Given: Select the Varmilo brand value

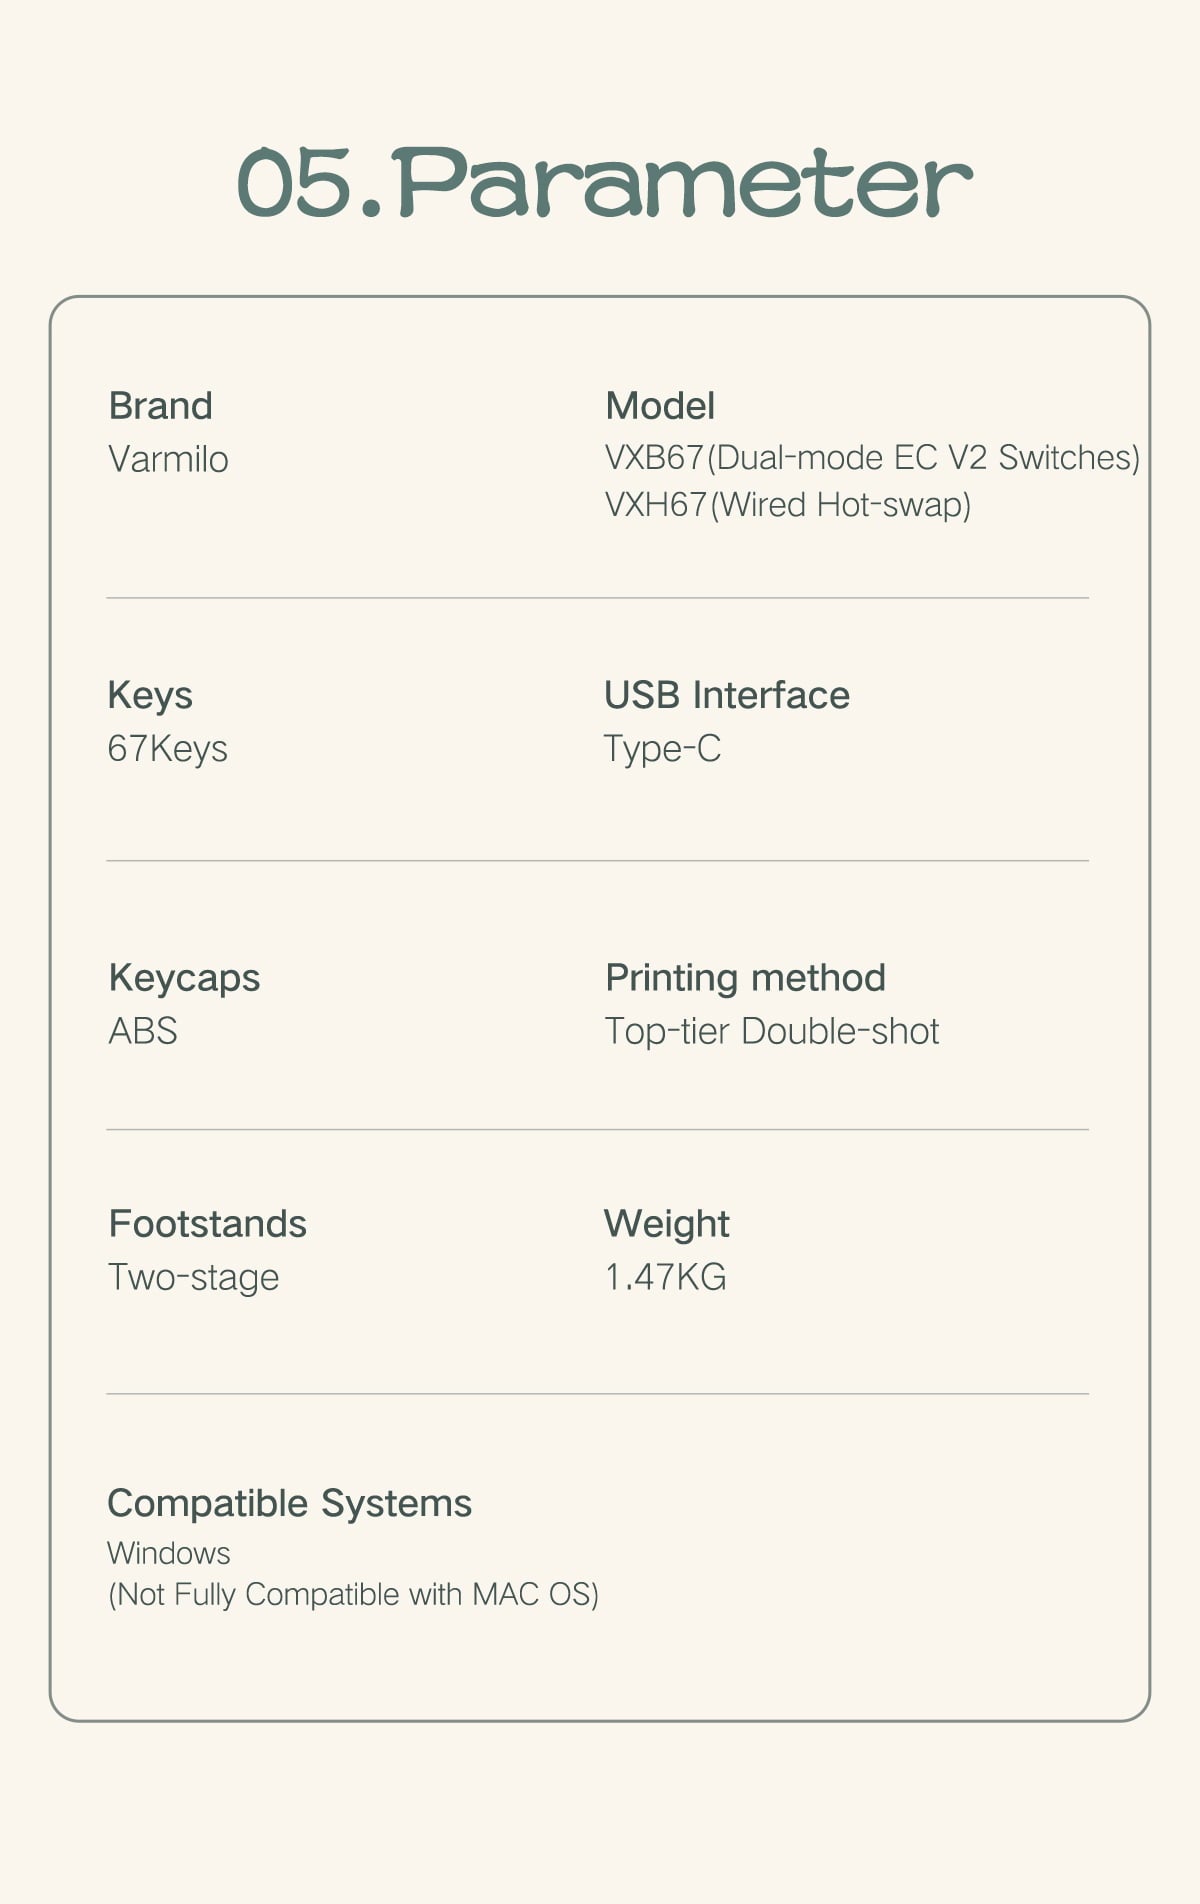Looking at the screenshot, I should coord(168,459).
